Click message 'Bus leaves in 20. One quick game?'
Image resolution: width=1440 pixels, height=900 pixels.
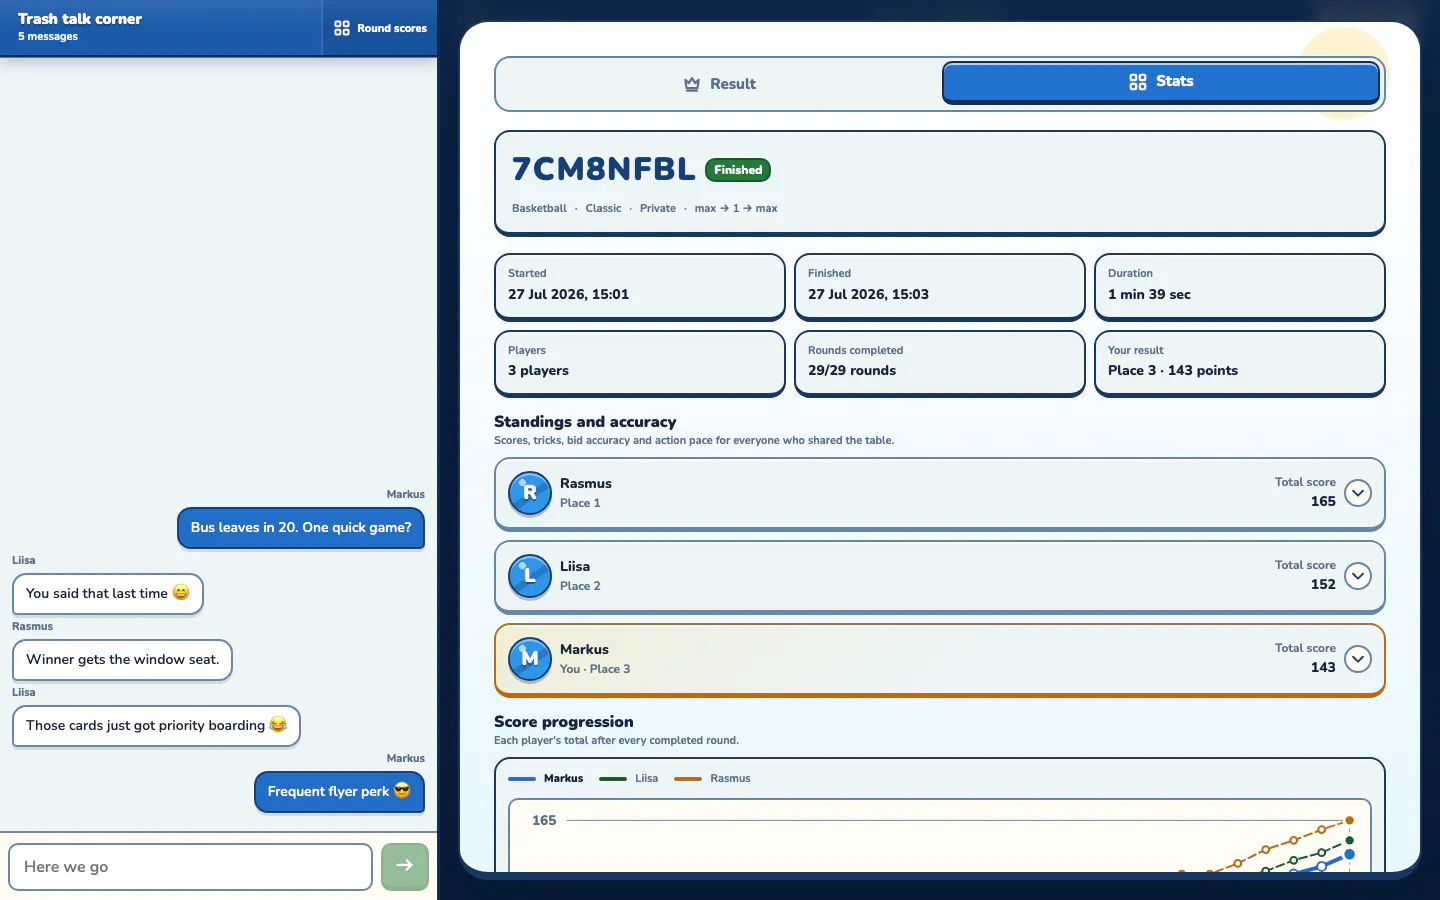pyautogui.click(x=301, y=528)
